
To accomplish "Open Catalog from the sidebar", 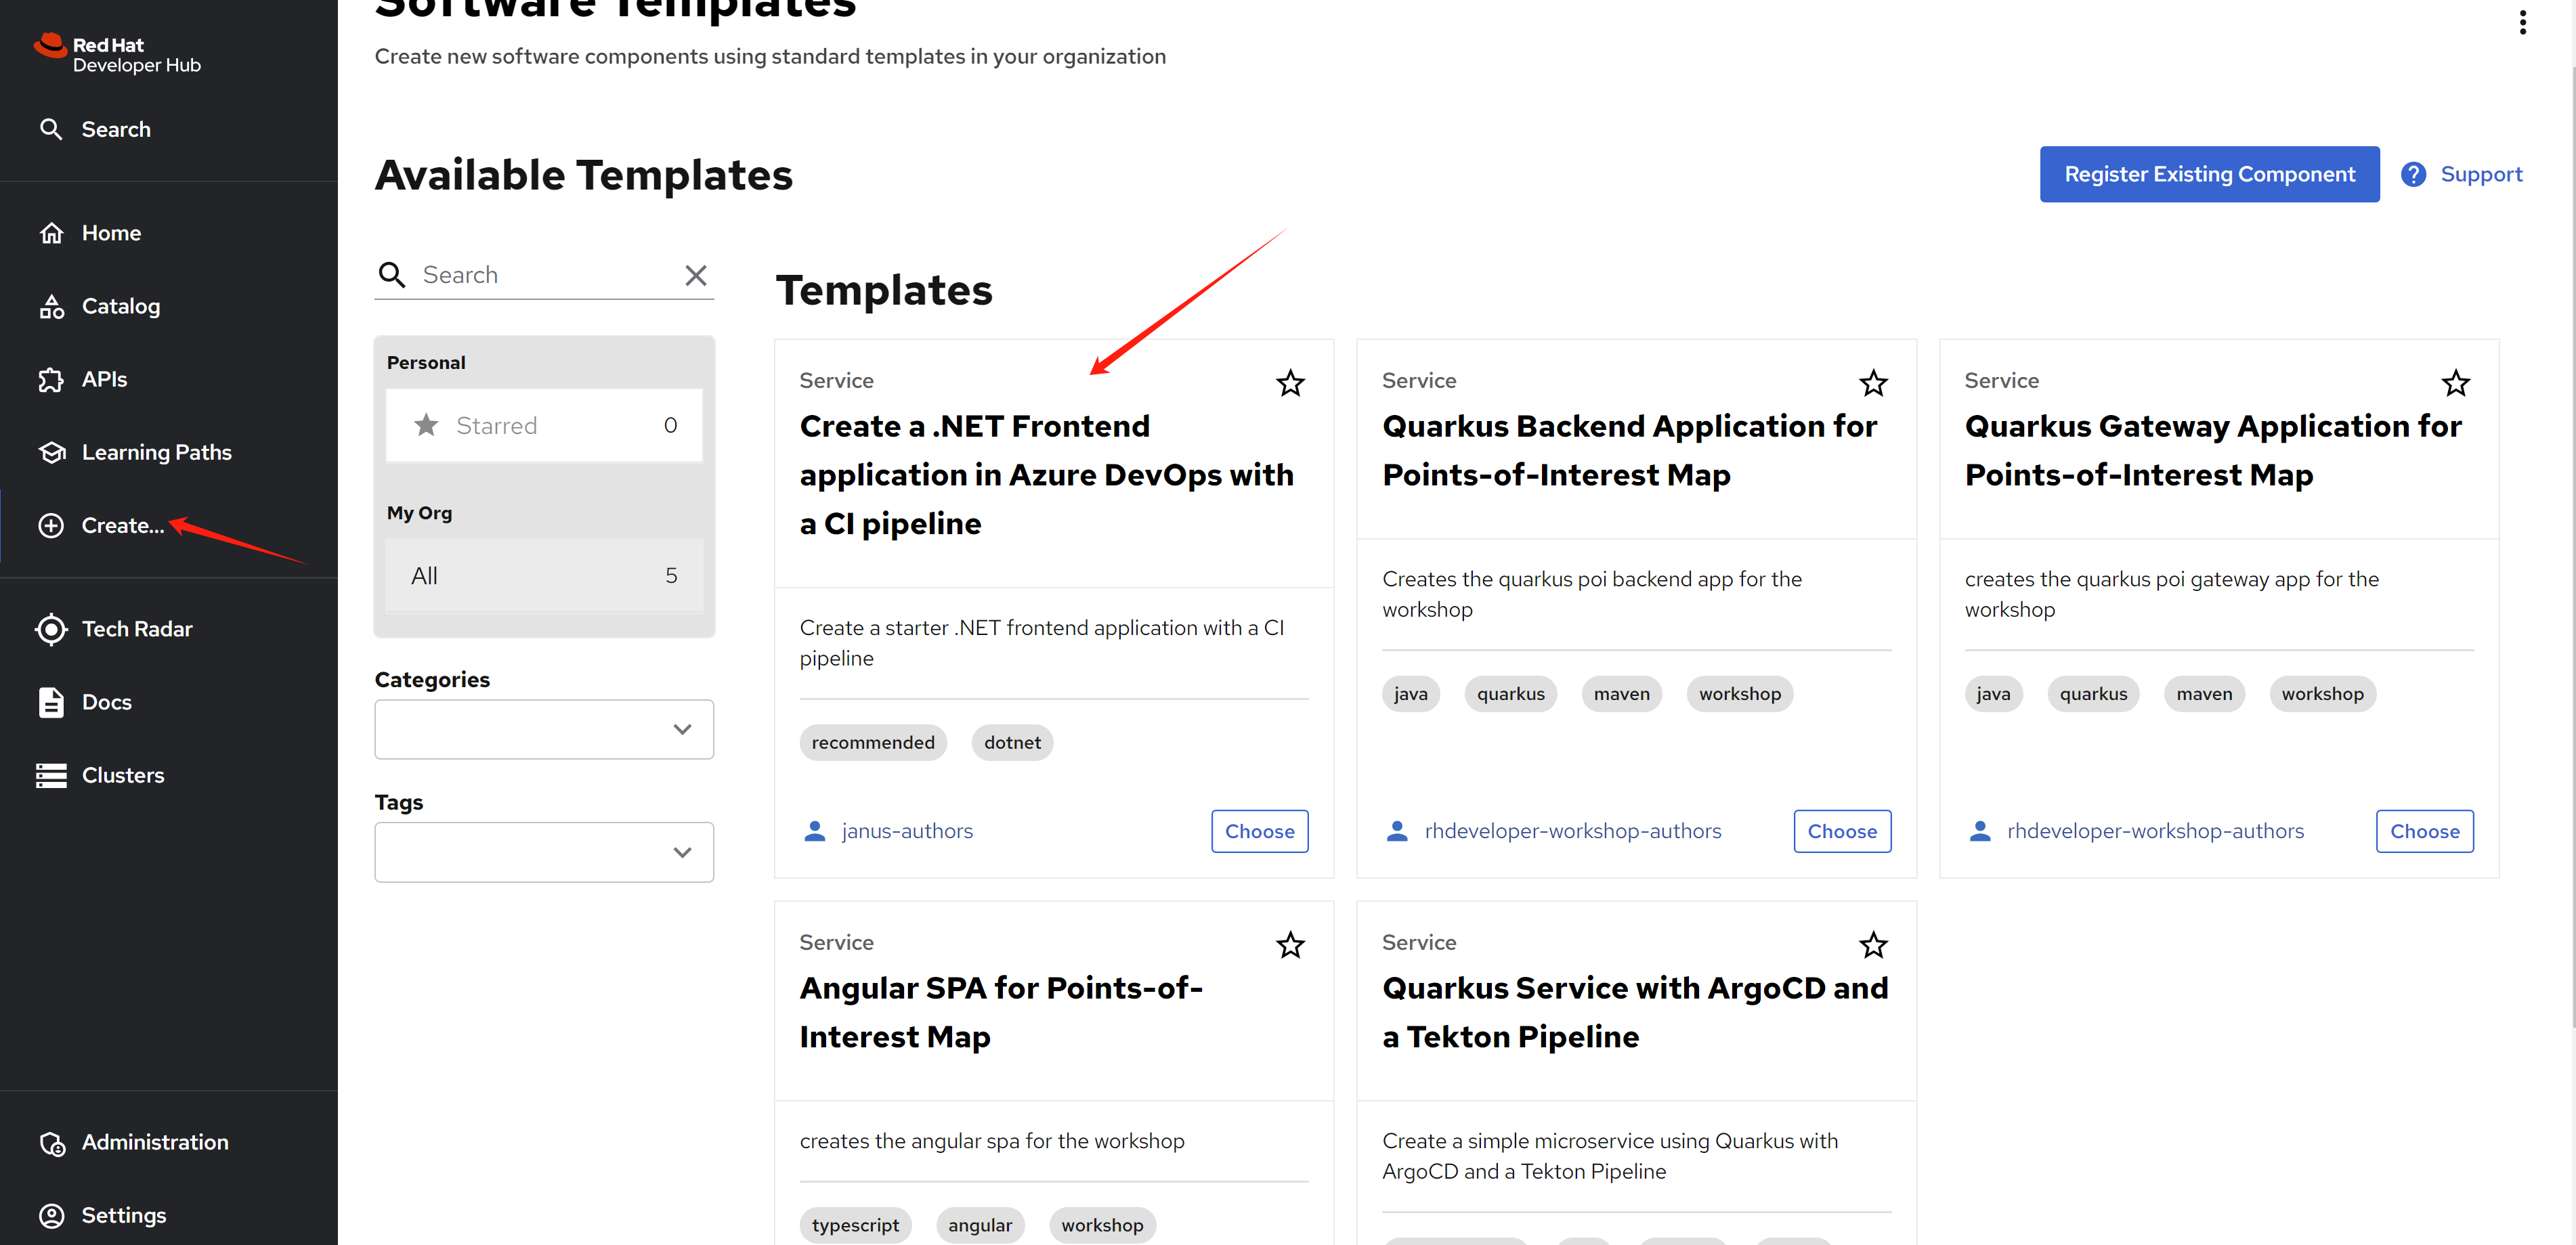I will (x=120, y=306).
